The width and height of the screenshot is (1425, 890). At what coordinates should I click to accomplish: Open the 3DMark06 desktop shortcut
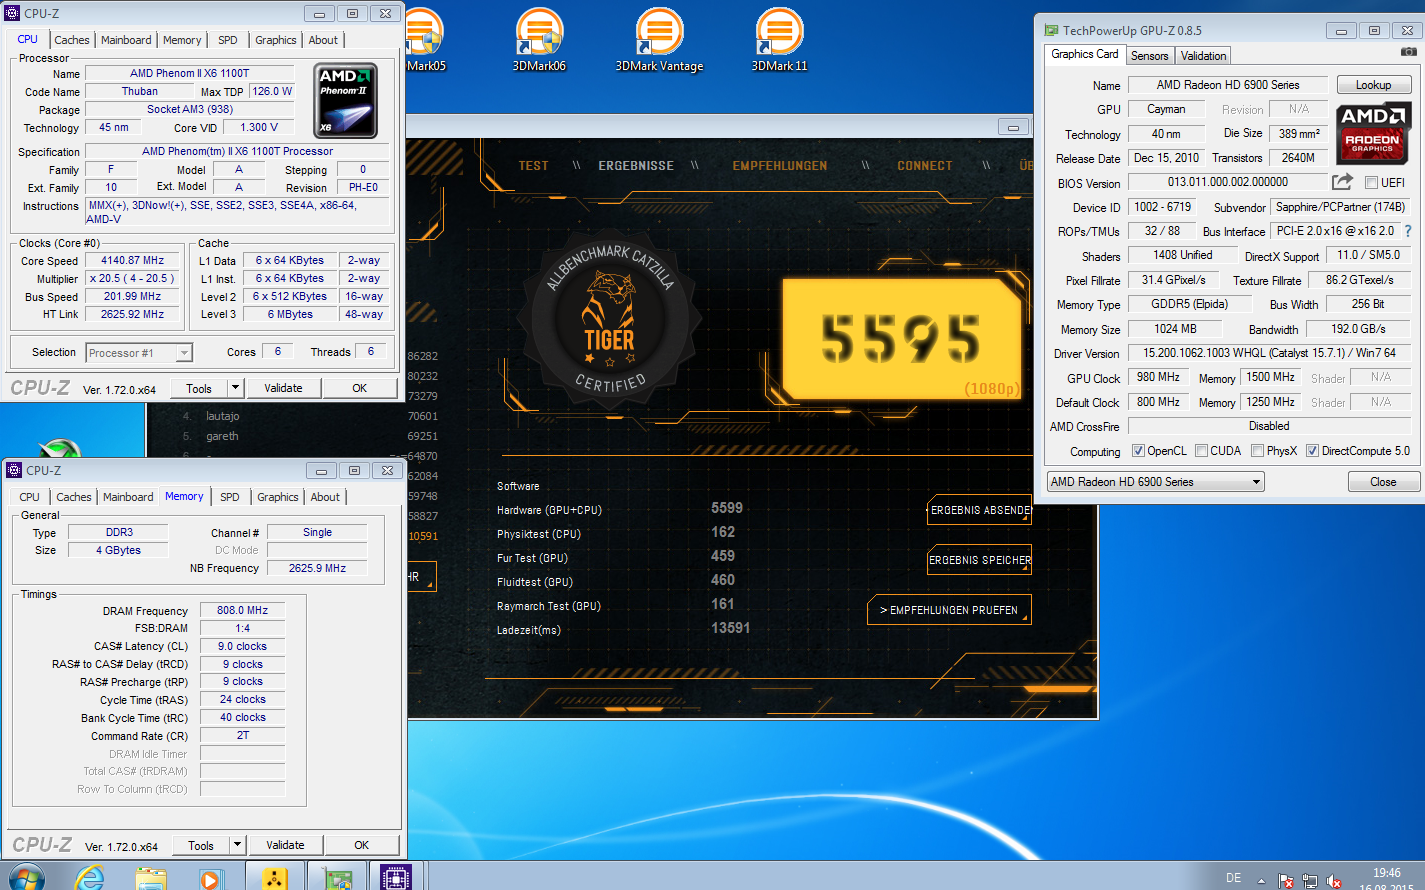pos(539,40)
